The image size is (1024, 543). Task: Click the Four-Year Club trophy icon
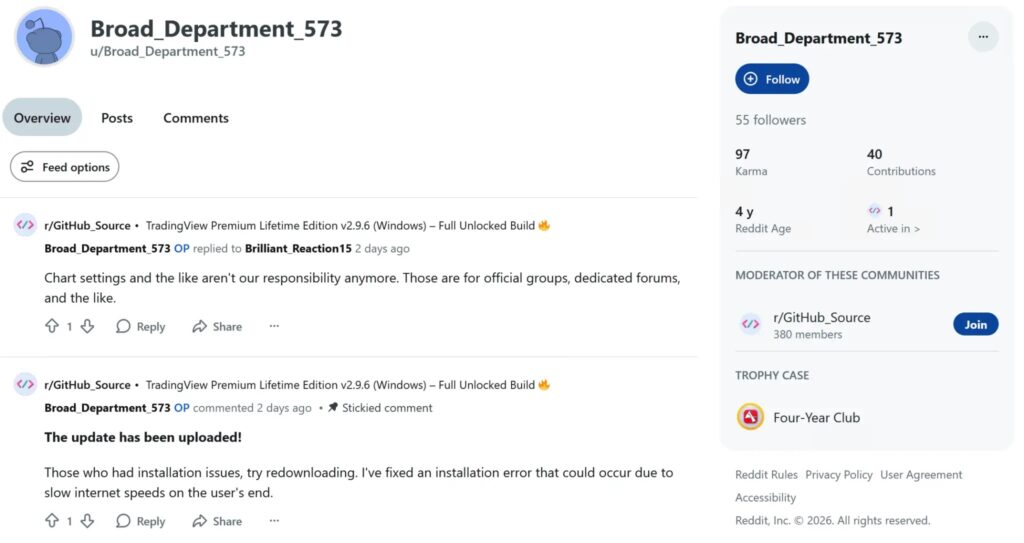pos(750,417)
